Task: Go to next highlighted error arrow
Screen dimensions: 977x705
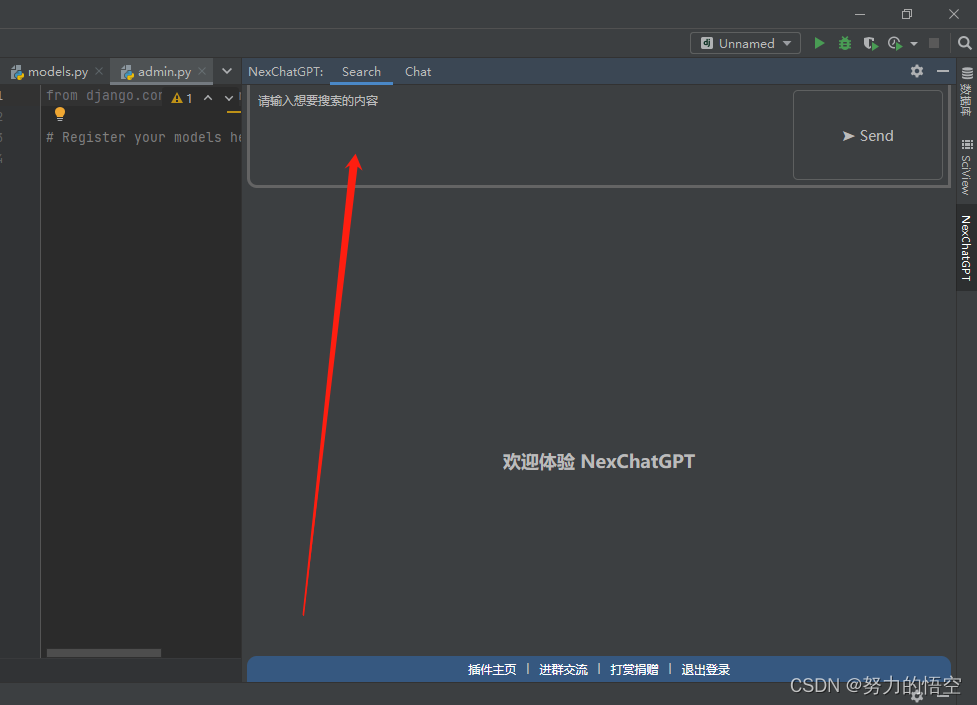Action: (x=229, y=98)
